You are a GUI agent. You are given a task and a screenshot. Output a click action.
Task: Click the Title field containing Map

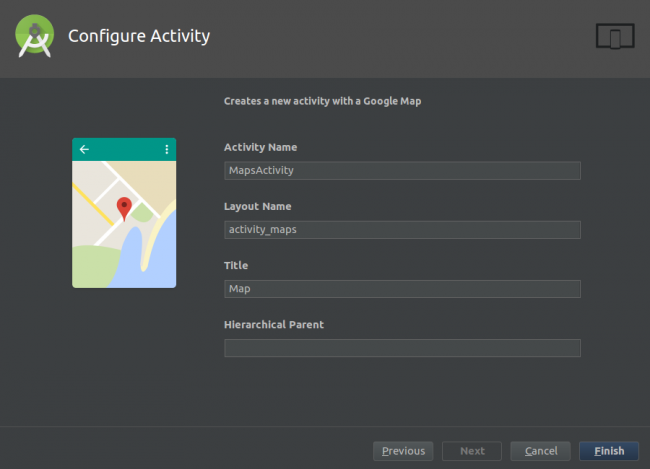pos(402,289)
